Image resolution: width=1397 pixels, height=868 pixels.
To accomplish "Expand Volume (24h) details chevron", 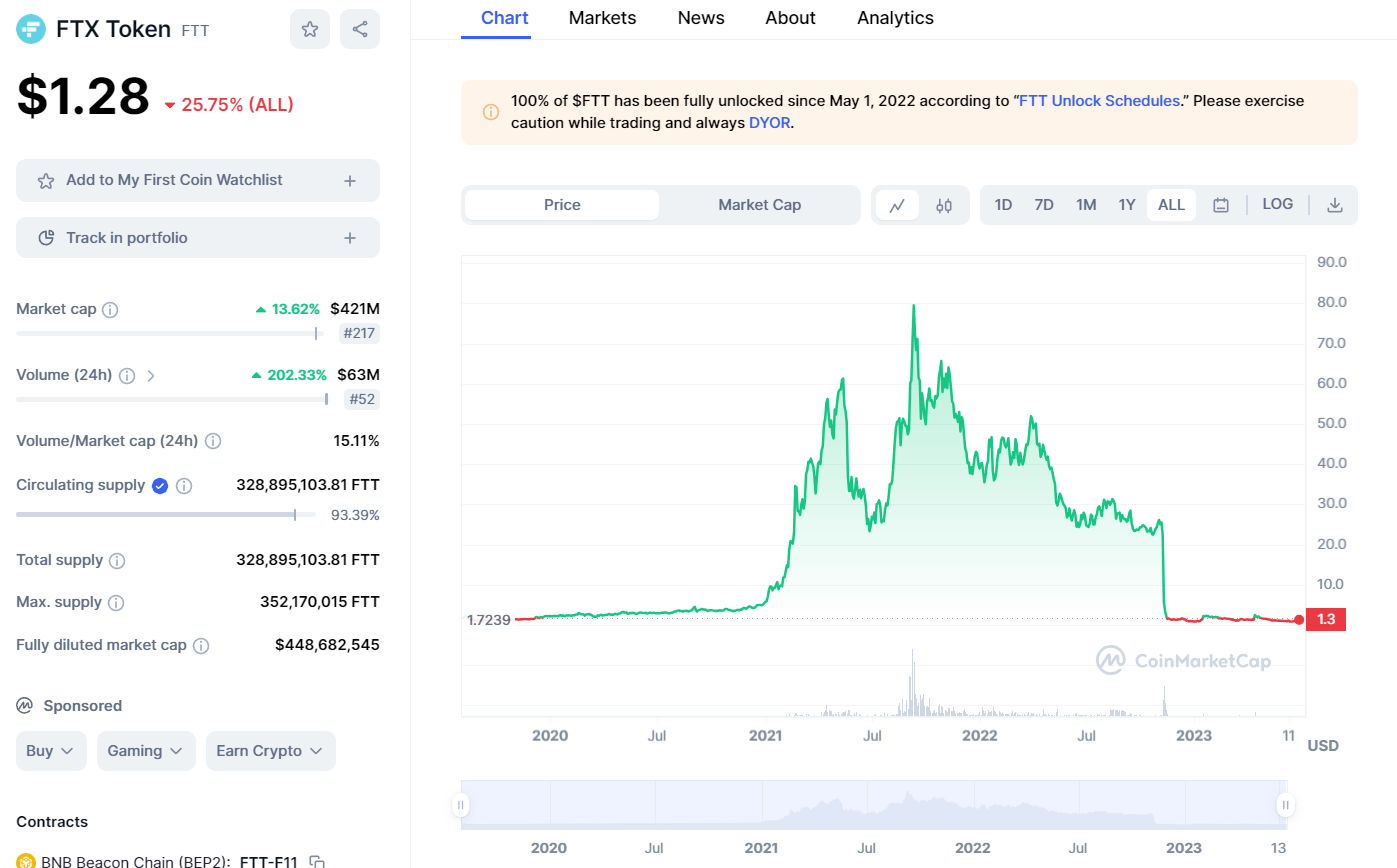I will [151, 376].
